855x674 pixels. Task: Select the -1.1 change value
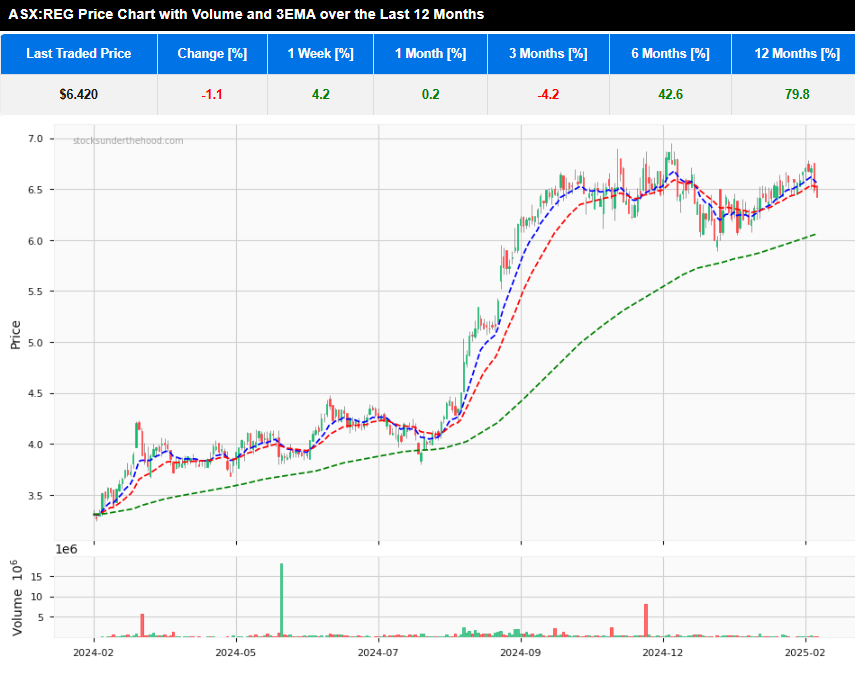point(212,94)
